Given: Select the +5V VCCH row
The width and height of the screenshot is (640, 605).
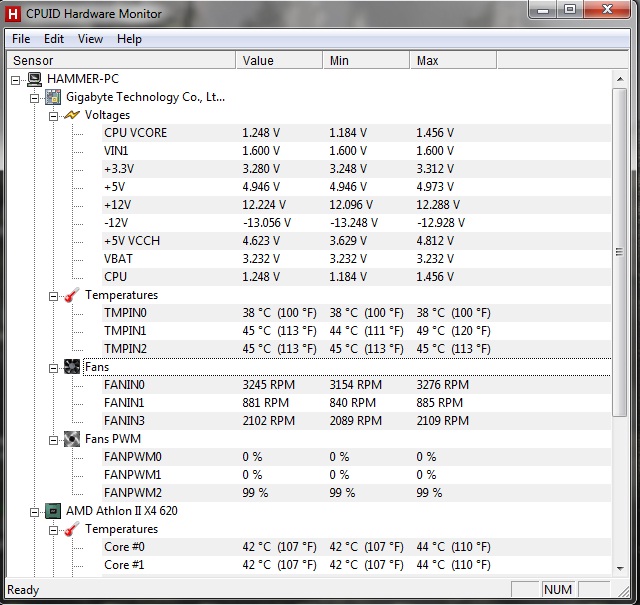Looking at the screenshot, I should coord(356,241).
